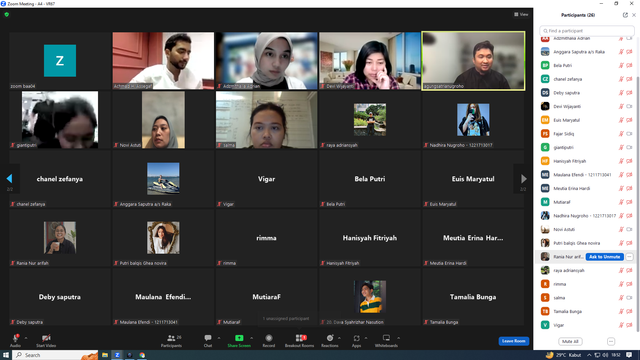The image size is (640, 360).
Task: Select Novi Astuti's video tile
Action: 163,120
